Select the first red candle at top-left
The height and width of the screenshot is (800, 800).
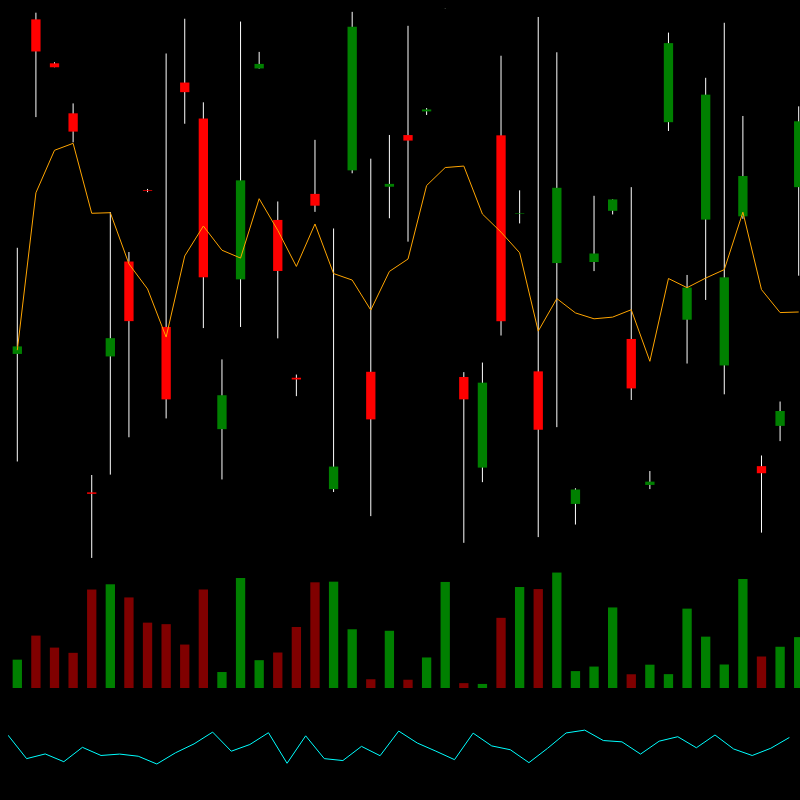tap(36, 35)
